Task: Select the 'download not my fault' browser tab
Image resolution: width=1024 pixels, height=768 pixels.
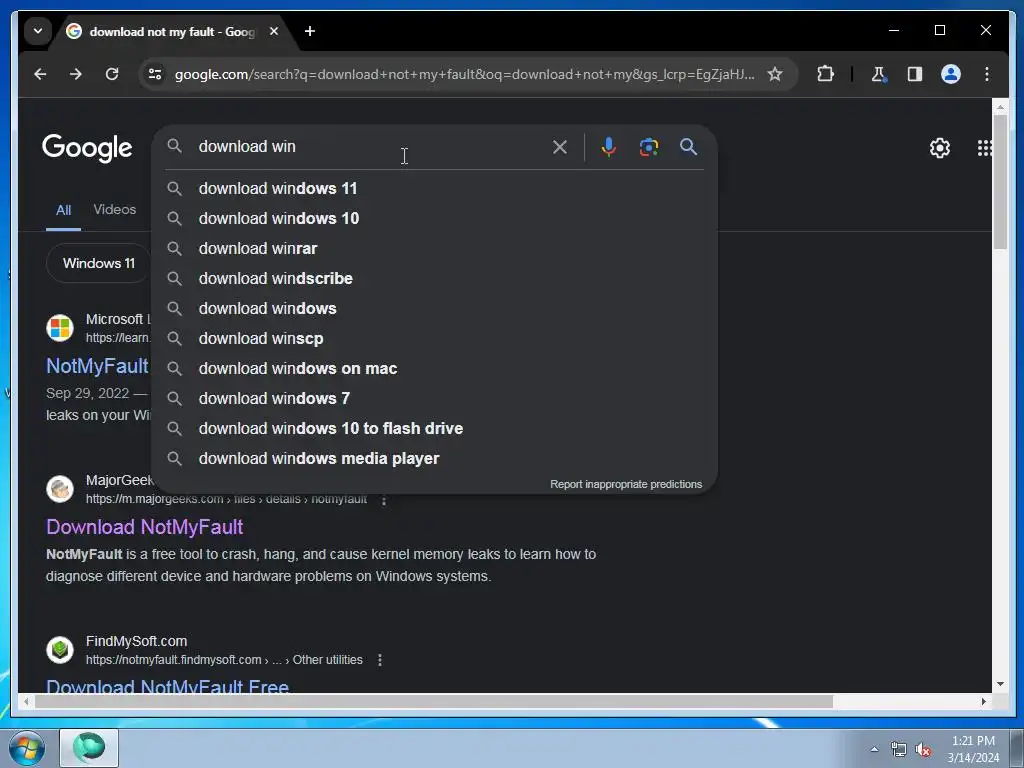Action: tap(173, 31)
